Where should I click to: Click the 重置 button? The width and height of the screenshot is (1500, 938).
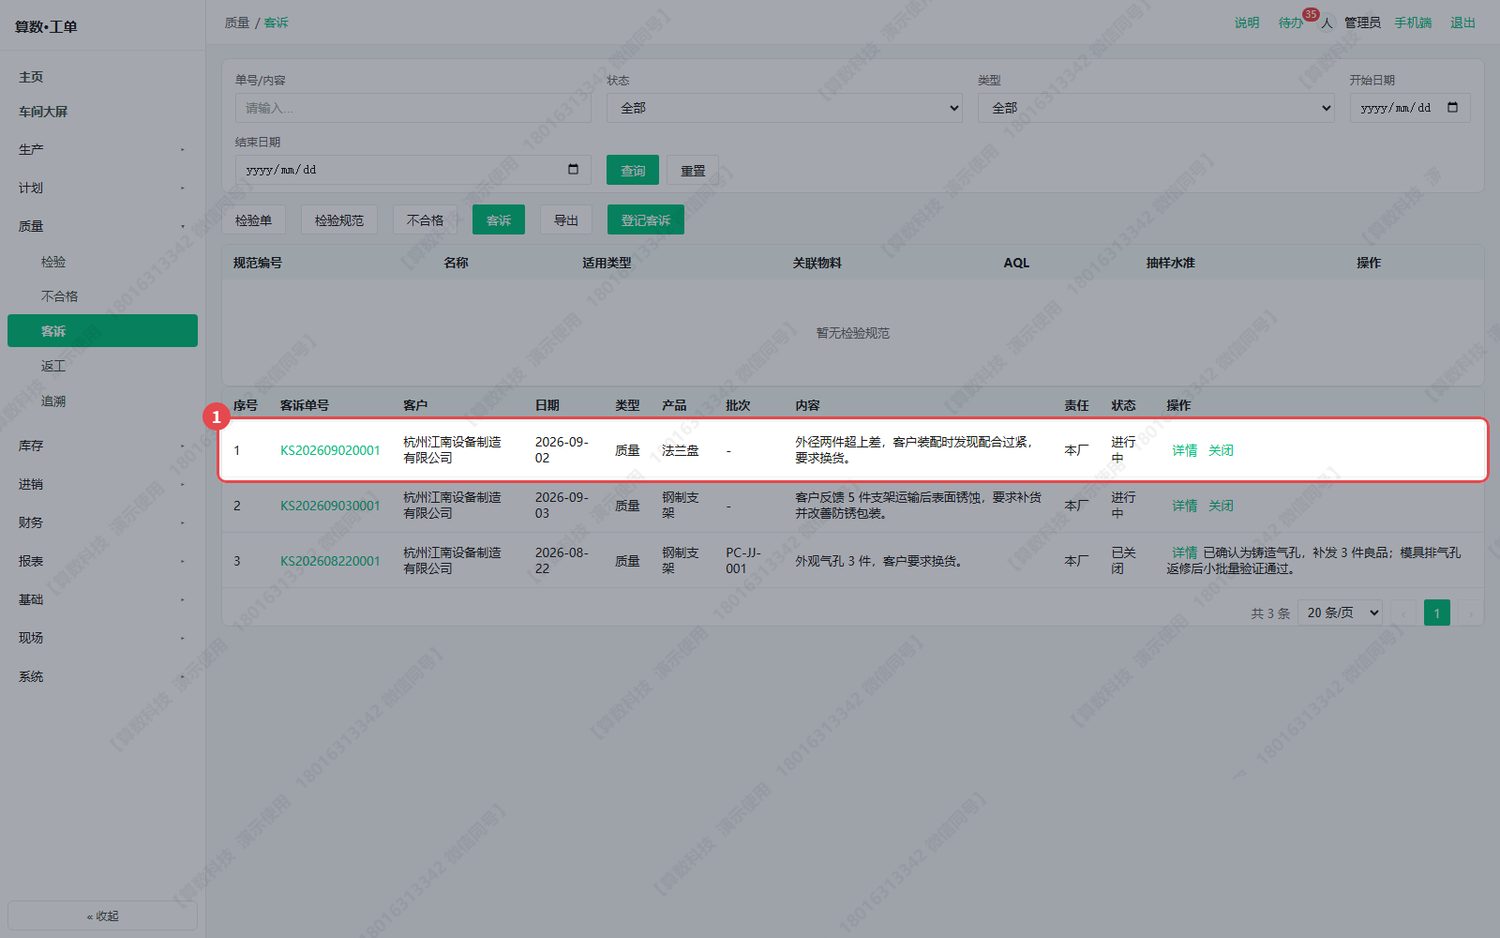point(693,171)
